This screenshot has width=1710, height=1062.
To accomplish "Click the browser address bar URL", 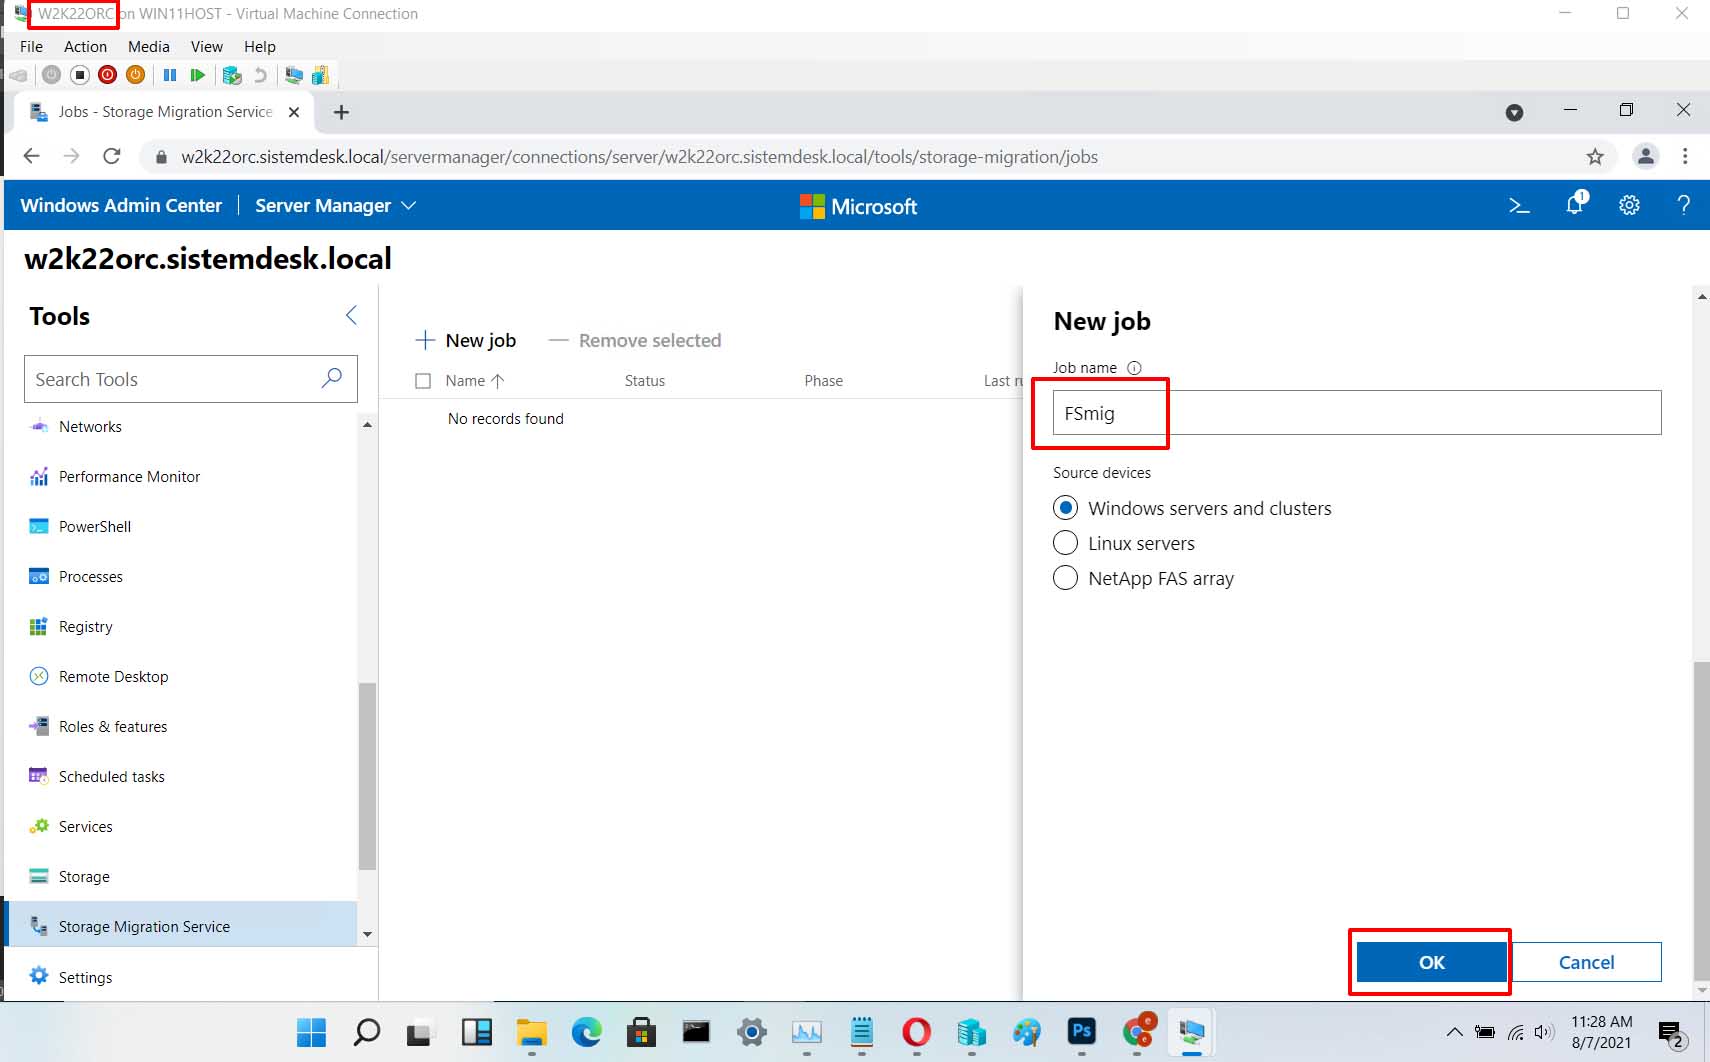I will click(639, 157).
